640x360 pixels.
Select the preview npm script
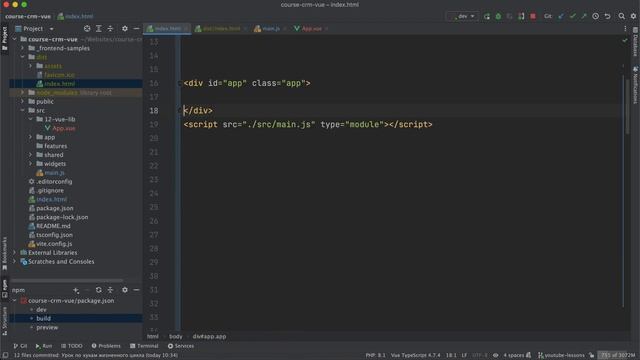tap(47, 327)
